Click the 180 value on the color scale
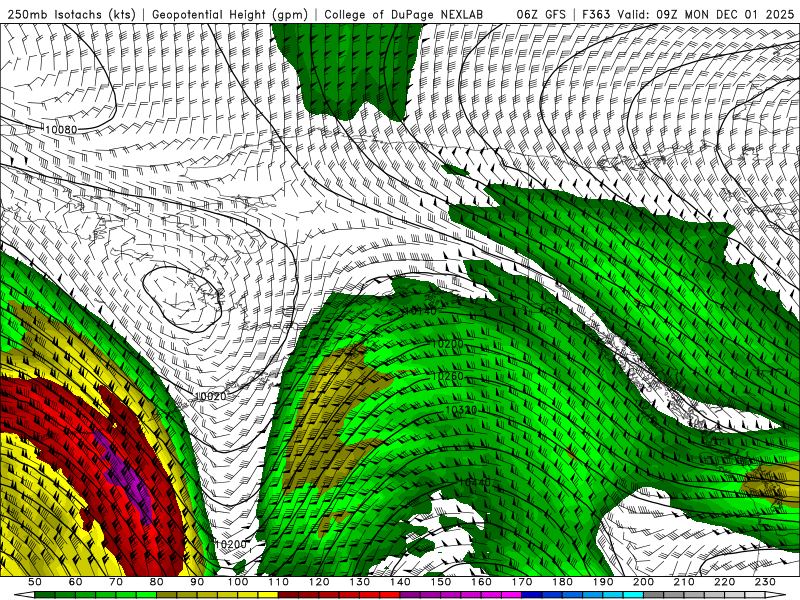This screenshot has width=800, height=600. click(562, 582)
